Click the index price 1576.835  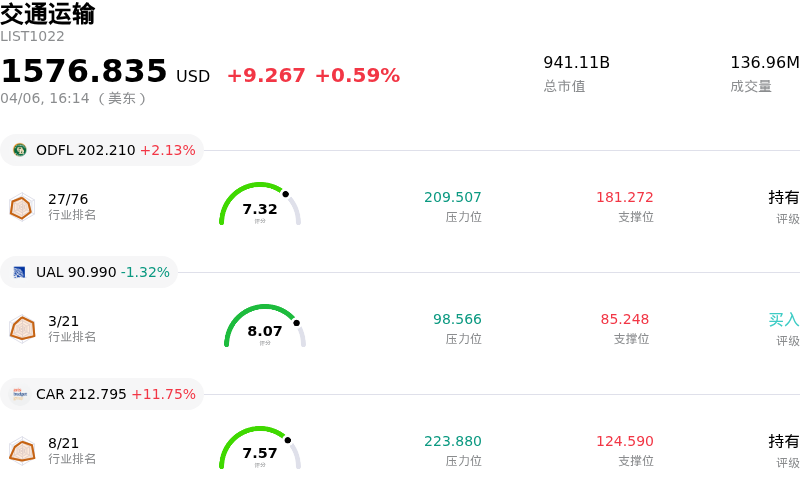84,71
